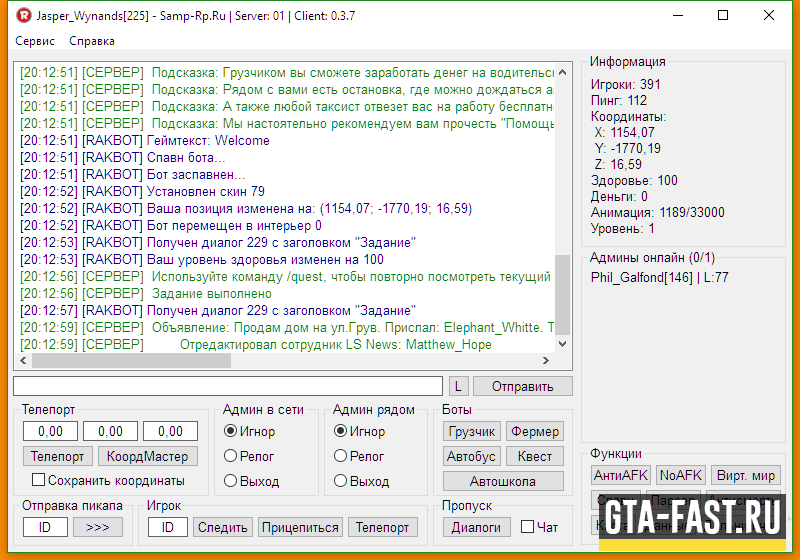The height and width of the screenshot is (560, 800).
Task: Click the log's vertical scrollbar thumb
Action: pyautogui.click(x=563, y=295)
